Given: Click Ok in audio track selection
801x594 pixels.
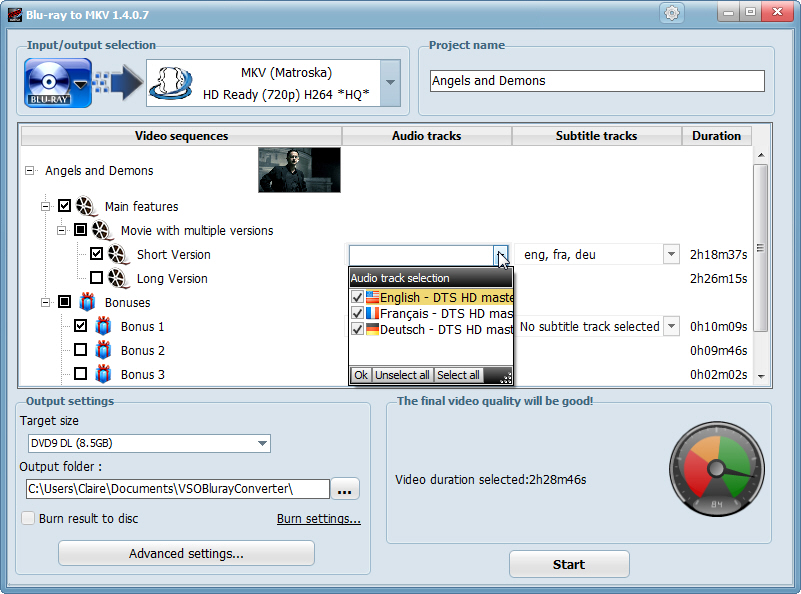Looking at the screenshot, I should click(x=361, y=375).
